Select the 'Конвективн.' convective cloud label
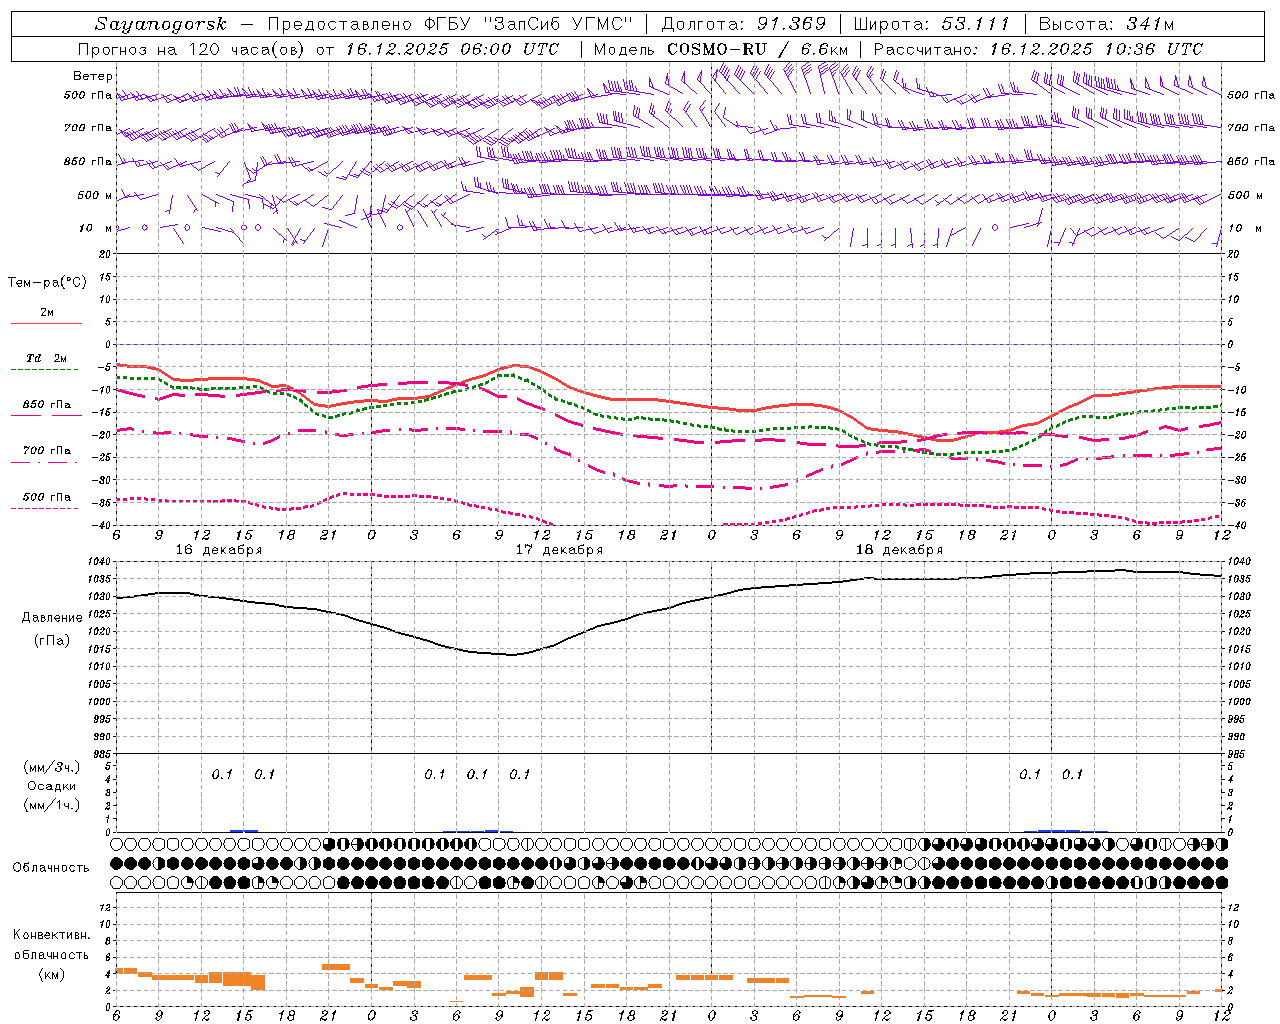 51,935
